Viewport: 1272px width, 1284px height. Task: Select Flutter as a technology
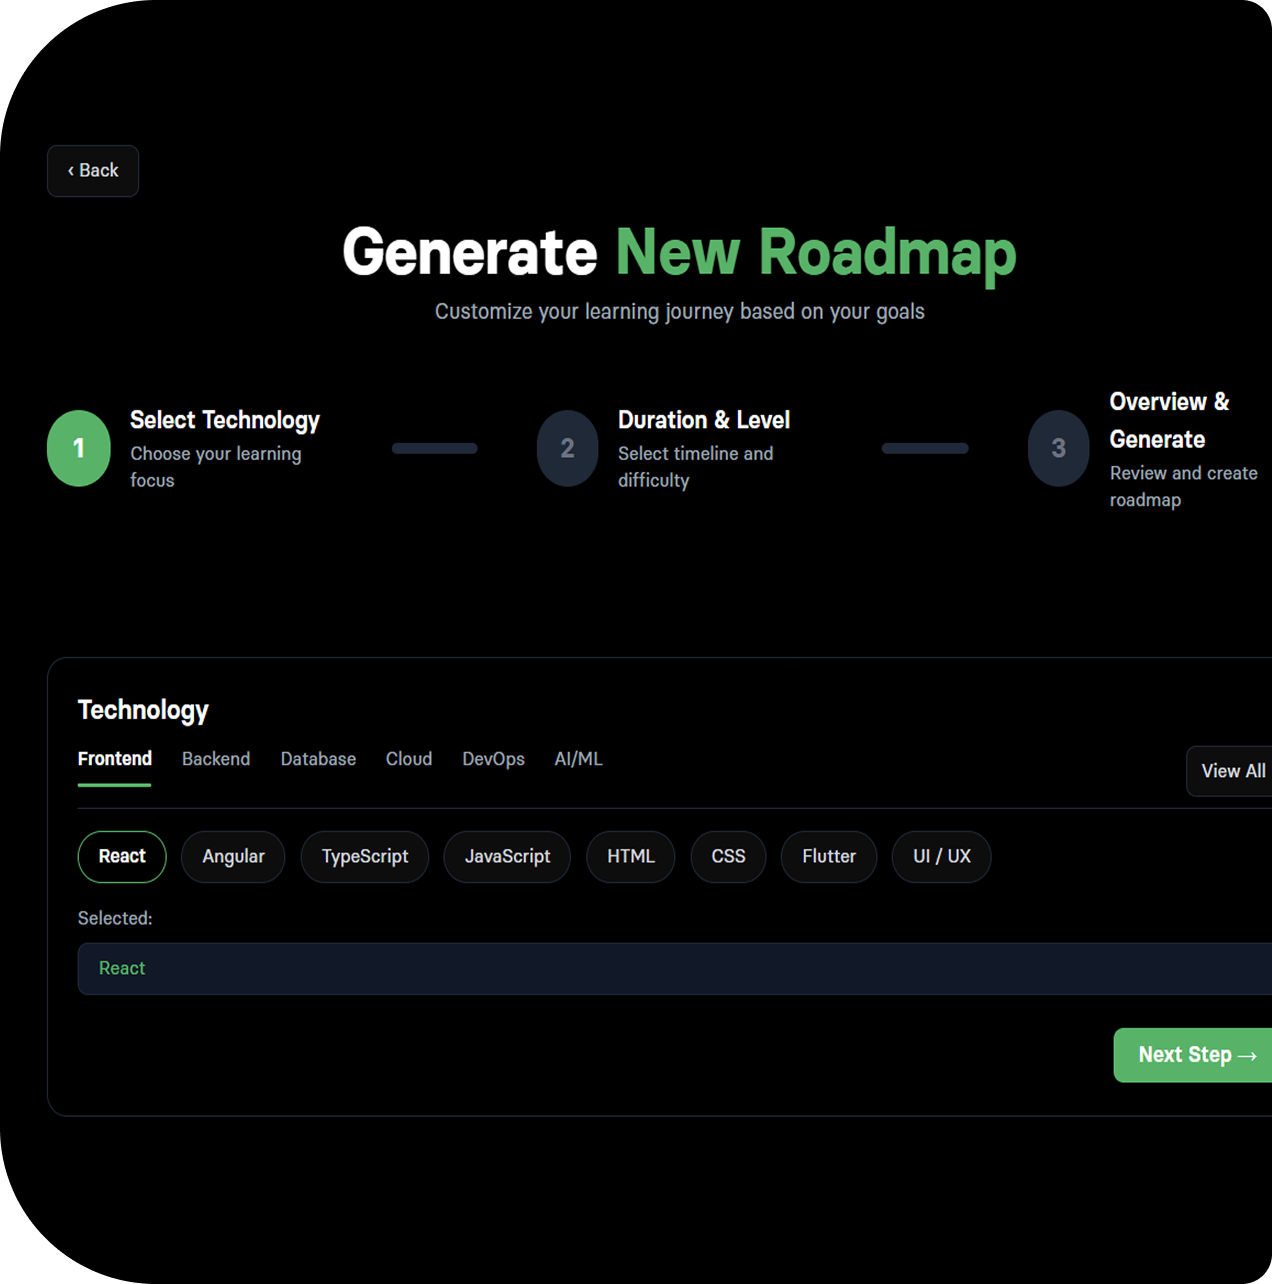829,857
